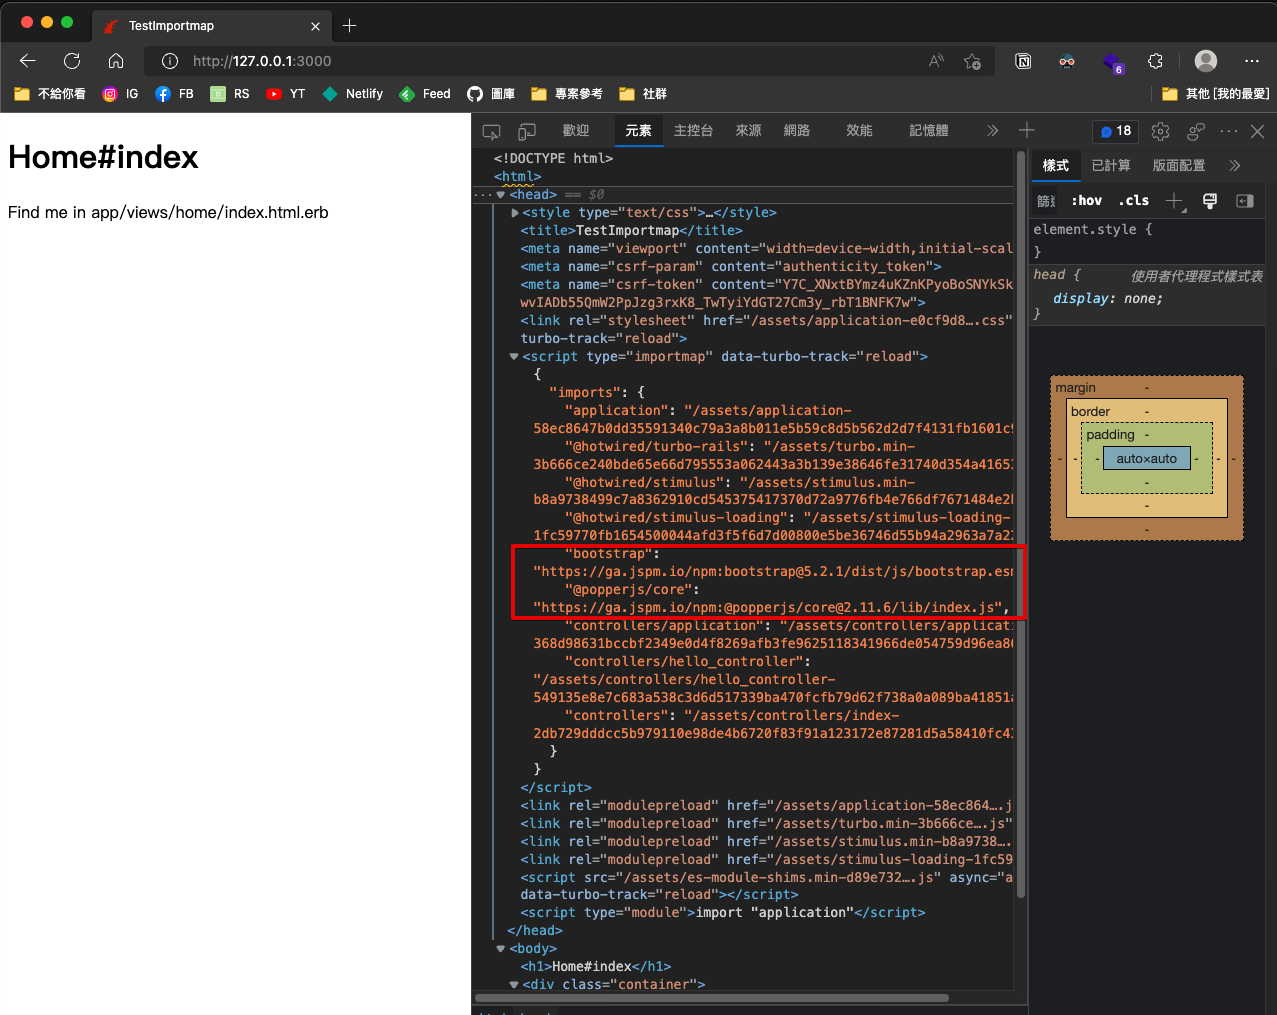Show more DevTools tabs chevron
The height and width of the screenshot is (1015, 1277).
coord(992,131)
